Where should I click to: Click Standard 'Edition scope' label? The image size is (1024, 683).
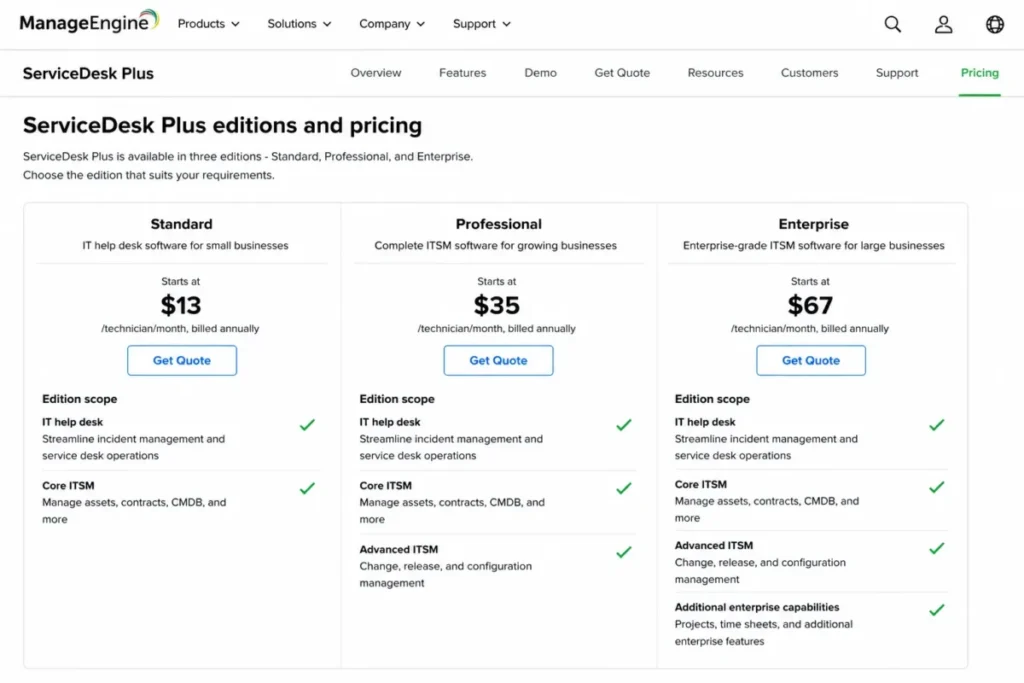(80, 399)
